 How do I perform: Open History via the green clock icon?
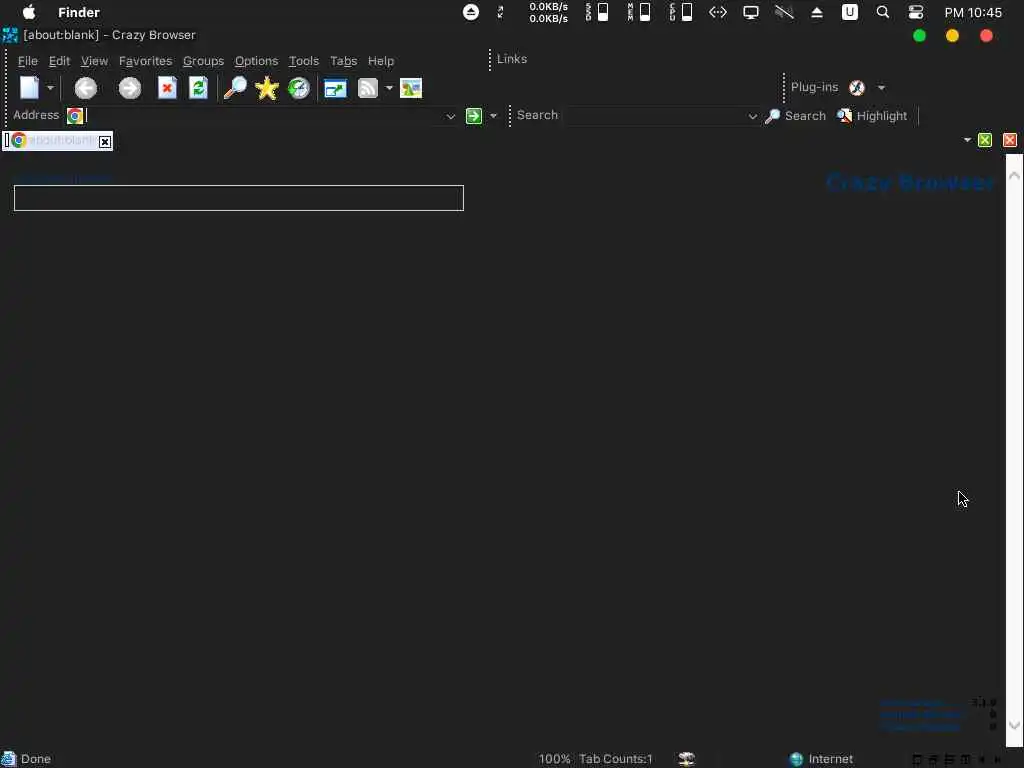[x=298, y=88]
